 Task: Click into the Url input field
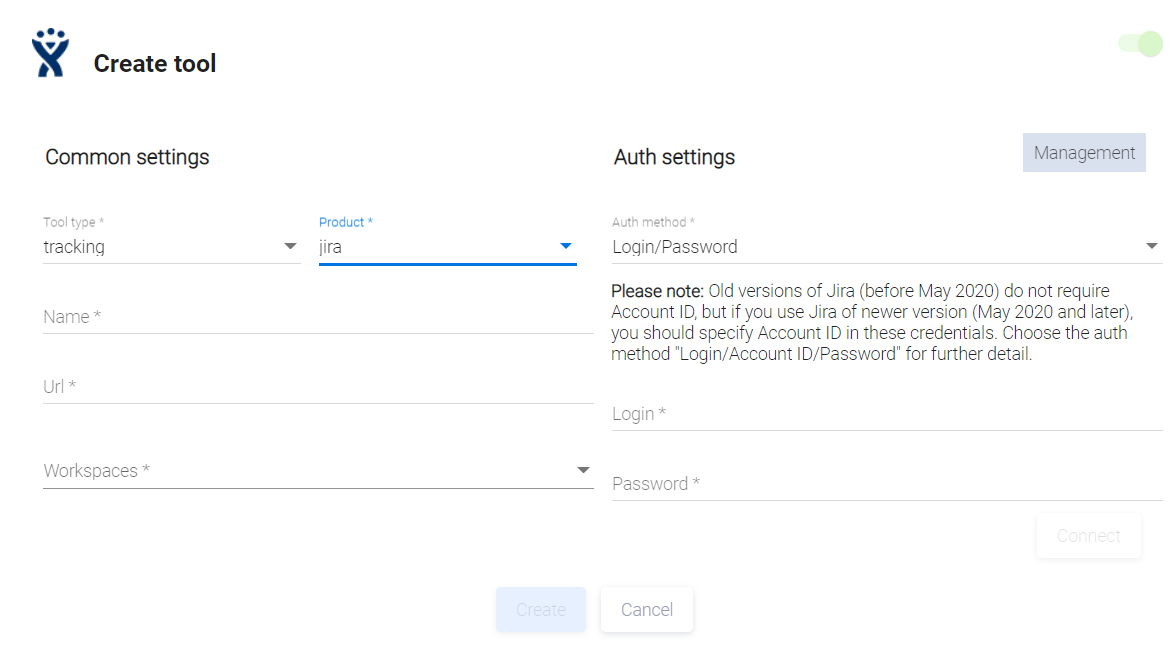(x=318, y=387)
